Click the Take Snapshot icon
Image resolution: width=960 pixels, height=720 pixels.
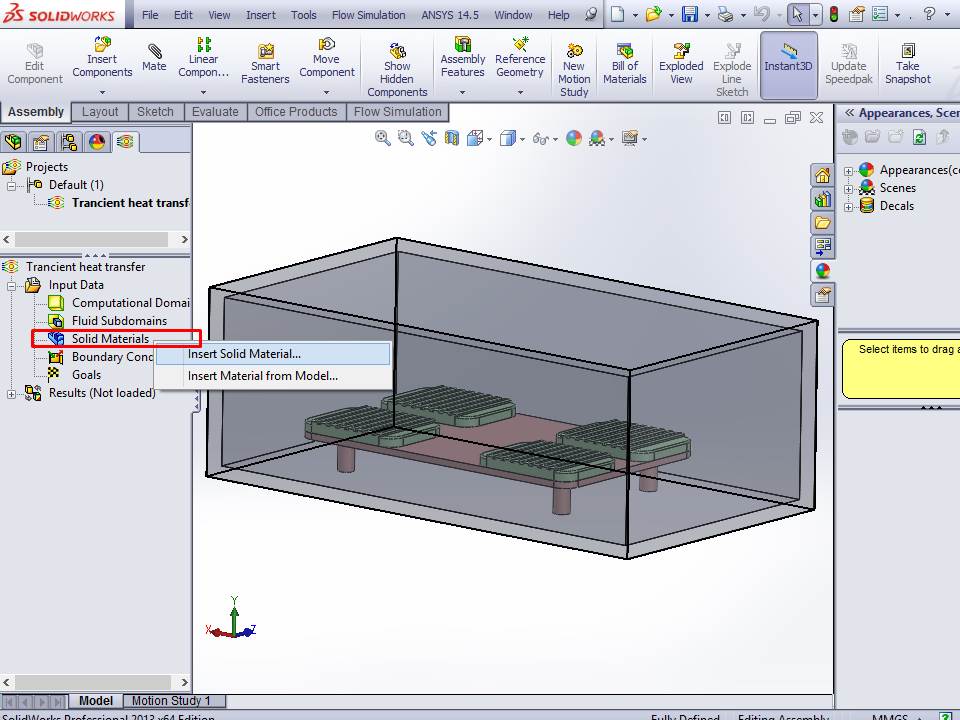click(907, 52)
